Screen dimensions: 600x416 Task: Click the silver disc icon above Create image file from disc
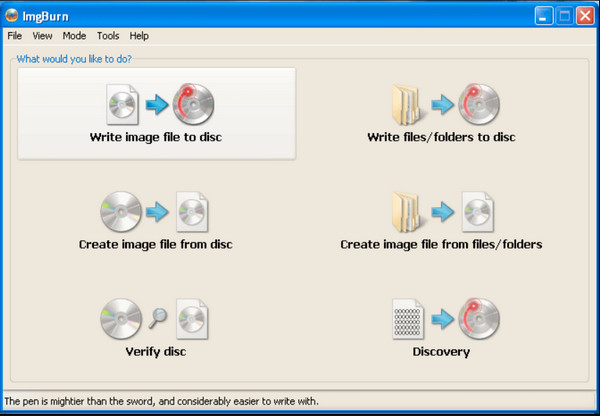coord(121,212)
